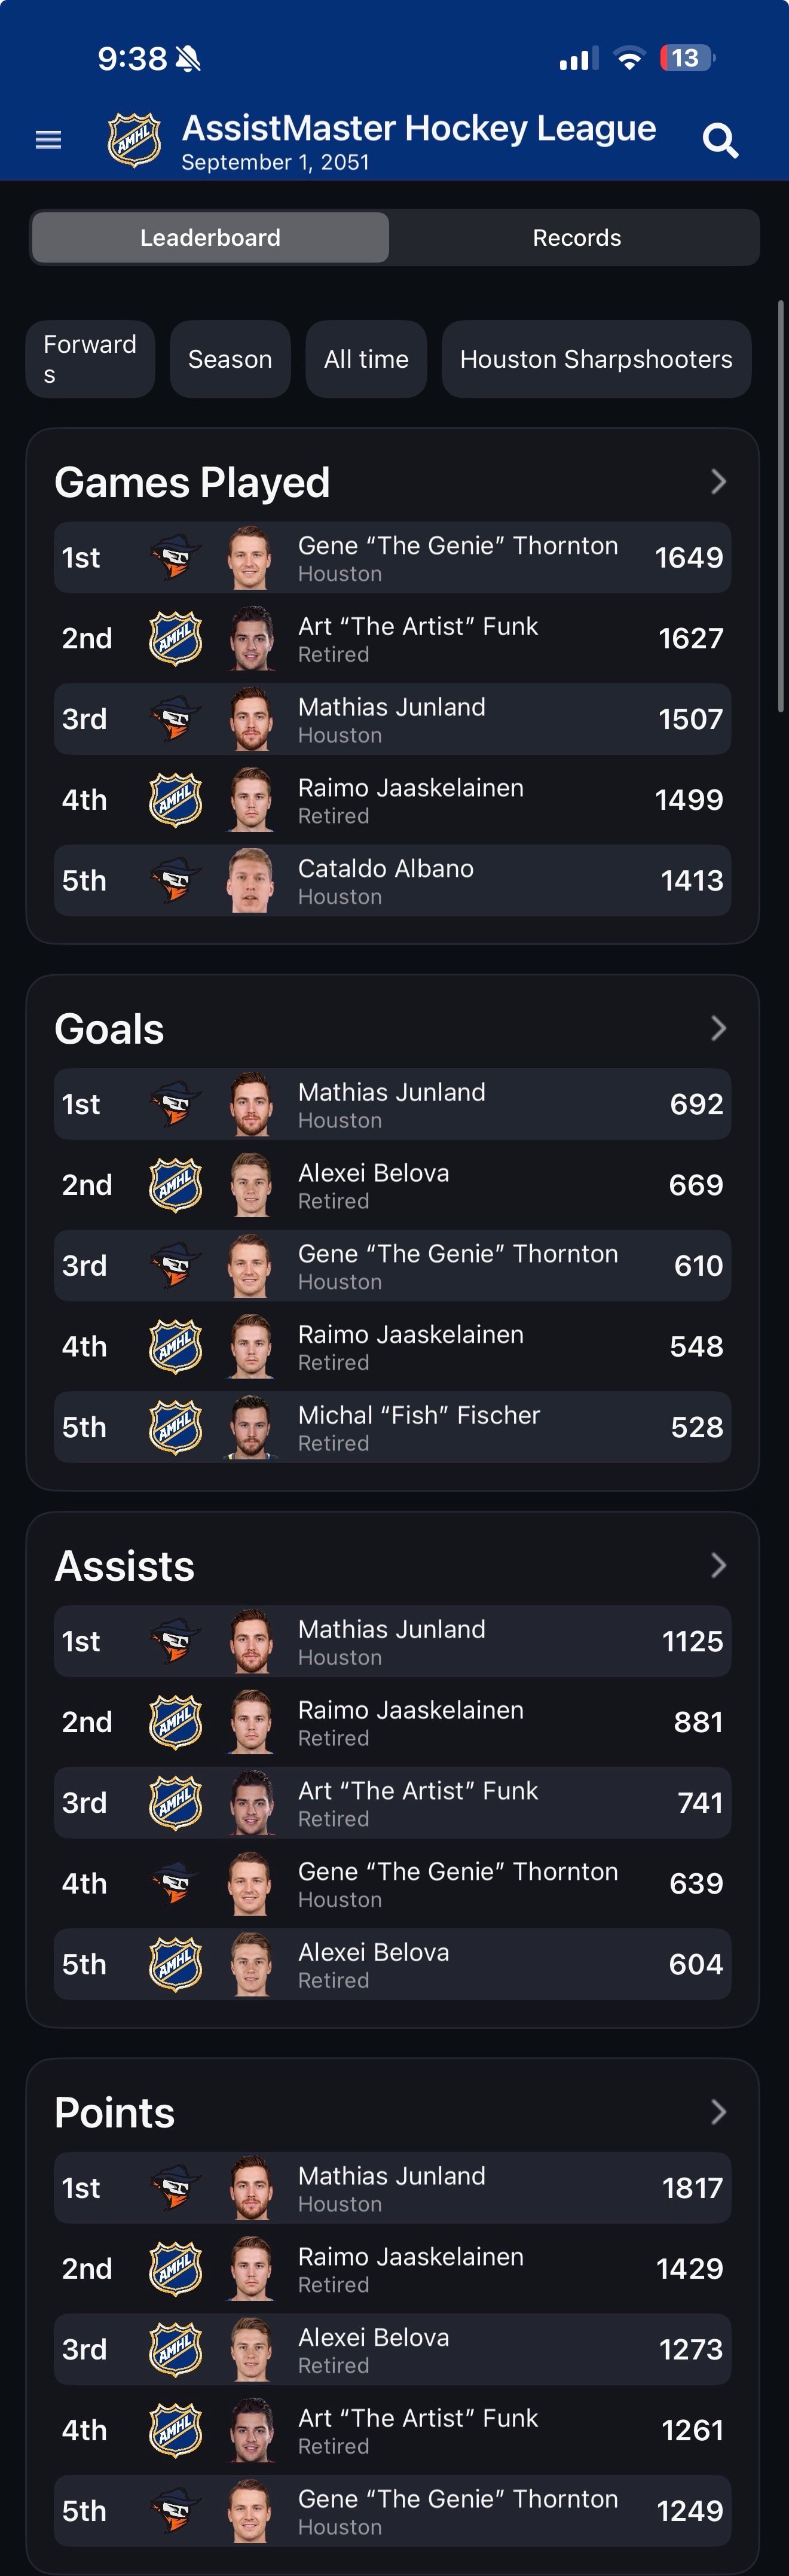Tap Michal Fischer's player headshot
Image resolution: width=789 pixels, height=2576 pixels.
[x=249, y=1427]
